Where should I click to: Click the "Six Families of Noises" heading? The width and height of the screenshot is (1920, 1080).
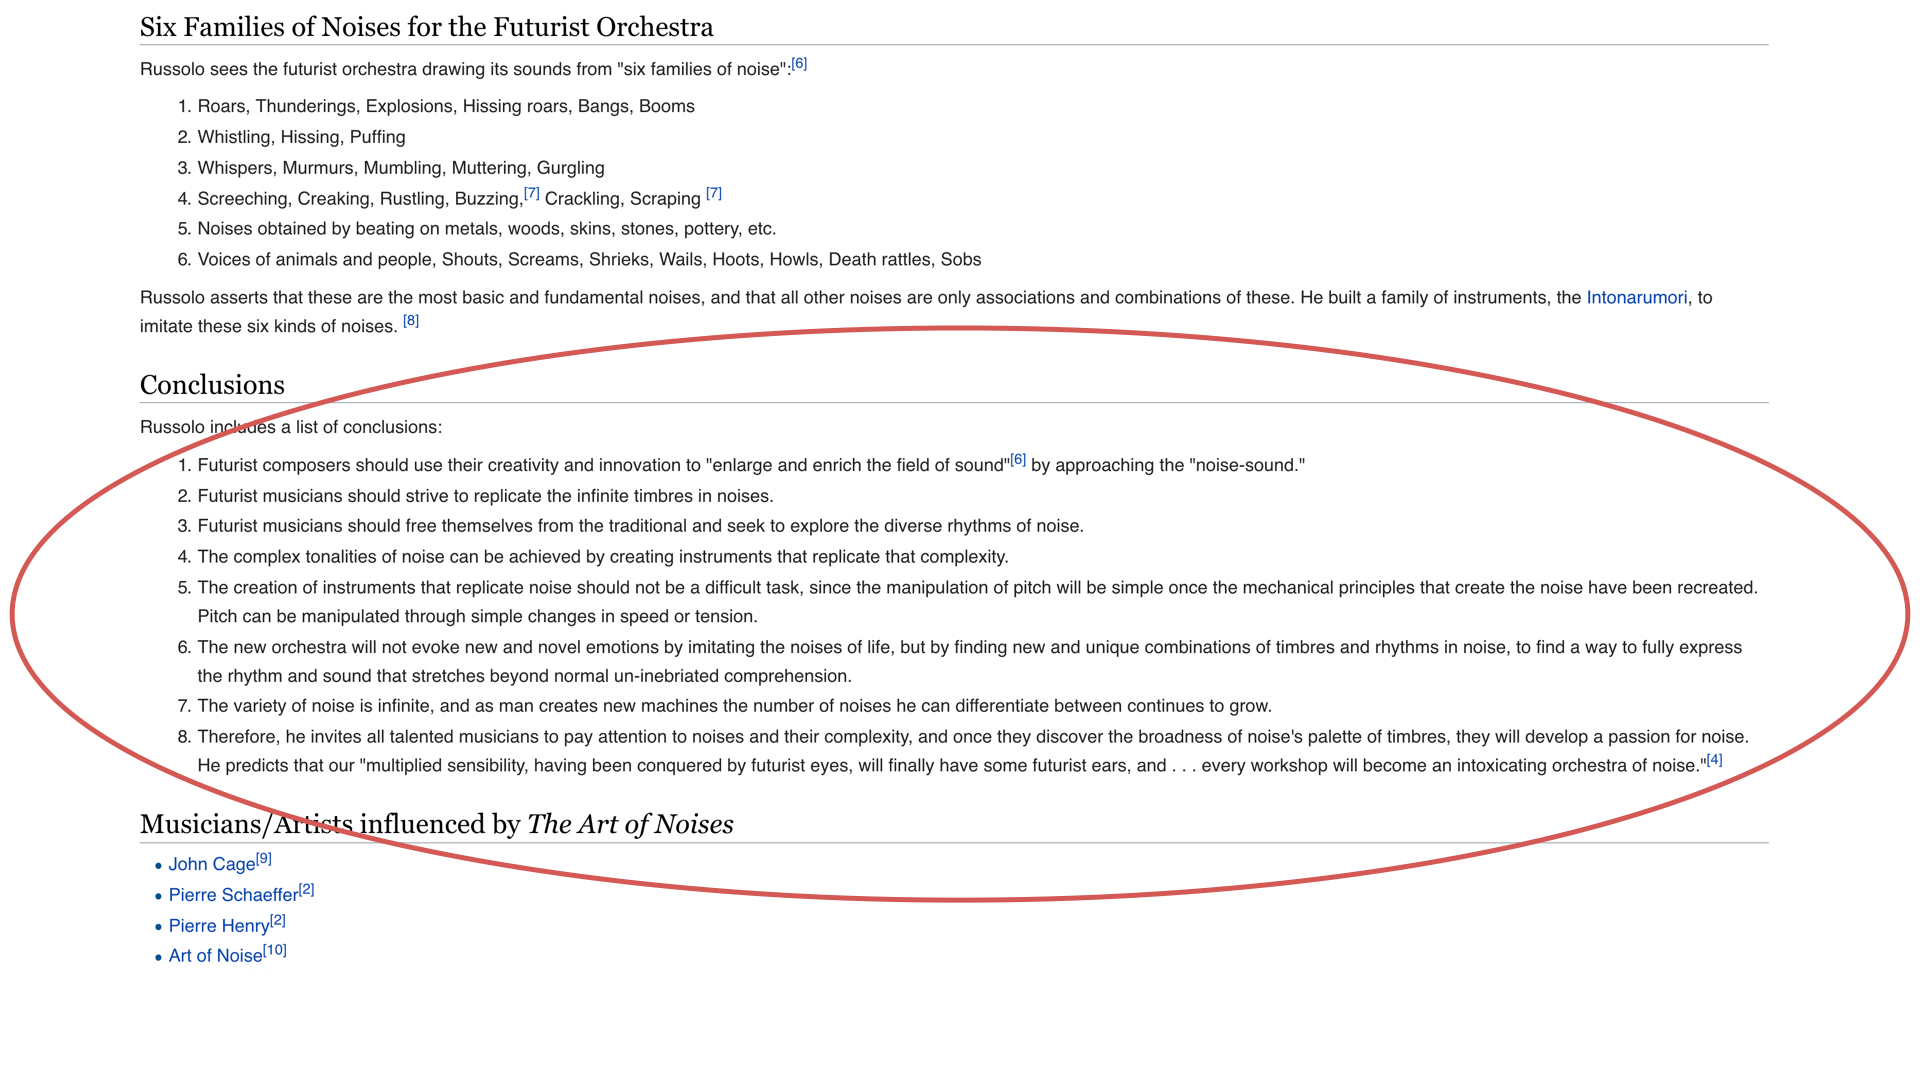426,27
